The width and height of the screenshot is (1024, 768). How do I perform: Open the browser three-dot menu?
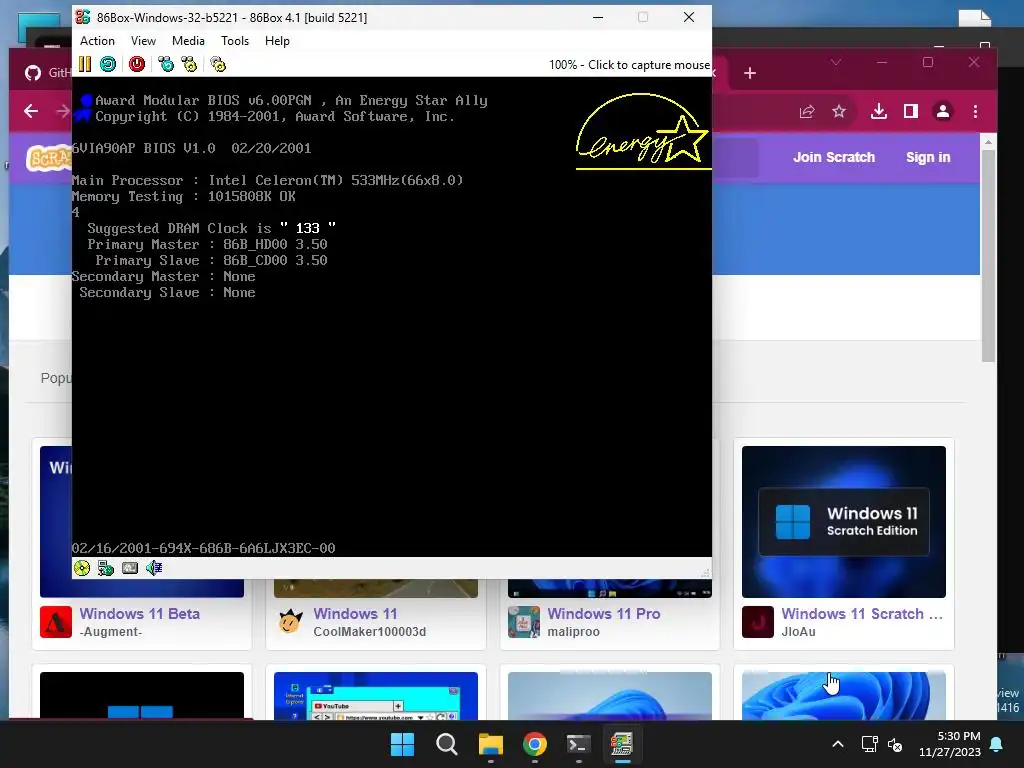point(975,112)
